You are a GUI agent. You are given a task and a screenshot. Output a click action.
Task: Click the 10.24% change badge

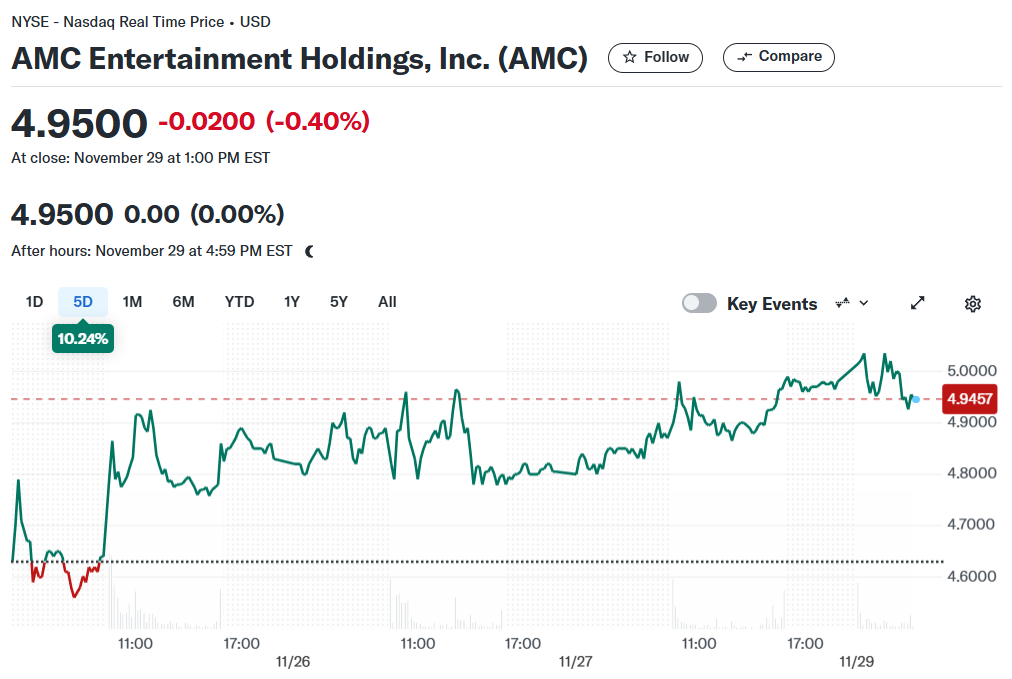pyautogui.click(x=83, y=339)
